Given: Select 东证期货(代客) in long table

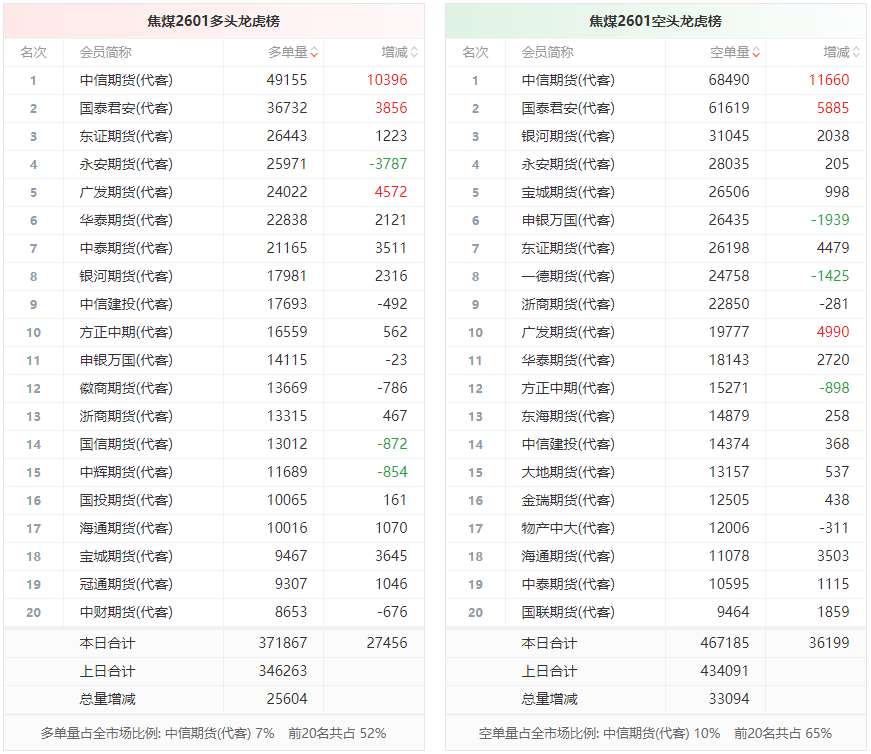Looking at the screenshot, I should [x=126, y=136].
